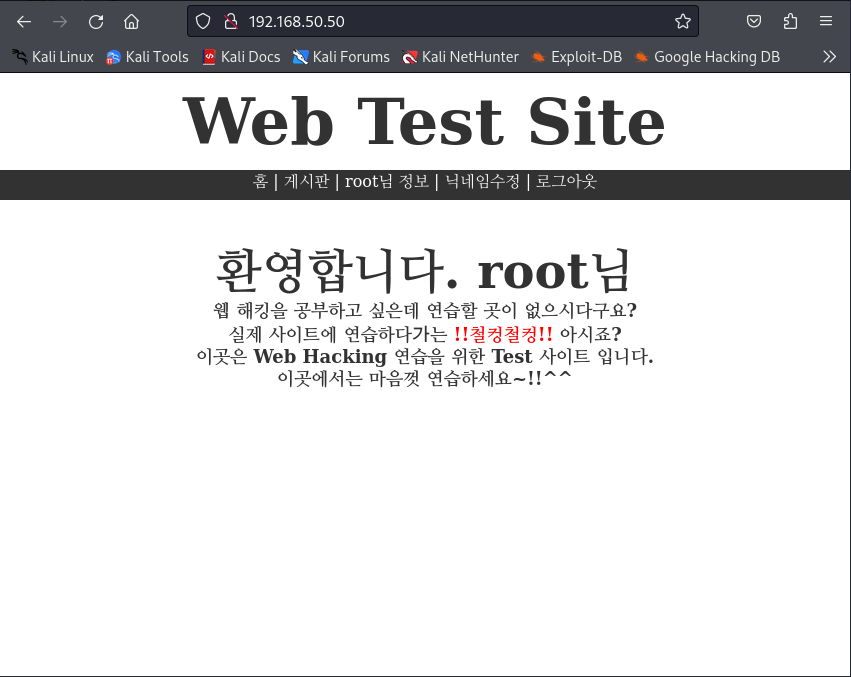
Task: View root님 정보 profile page
Action: click(387, 181)
